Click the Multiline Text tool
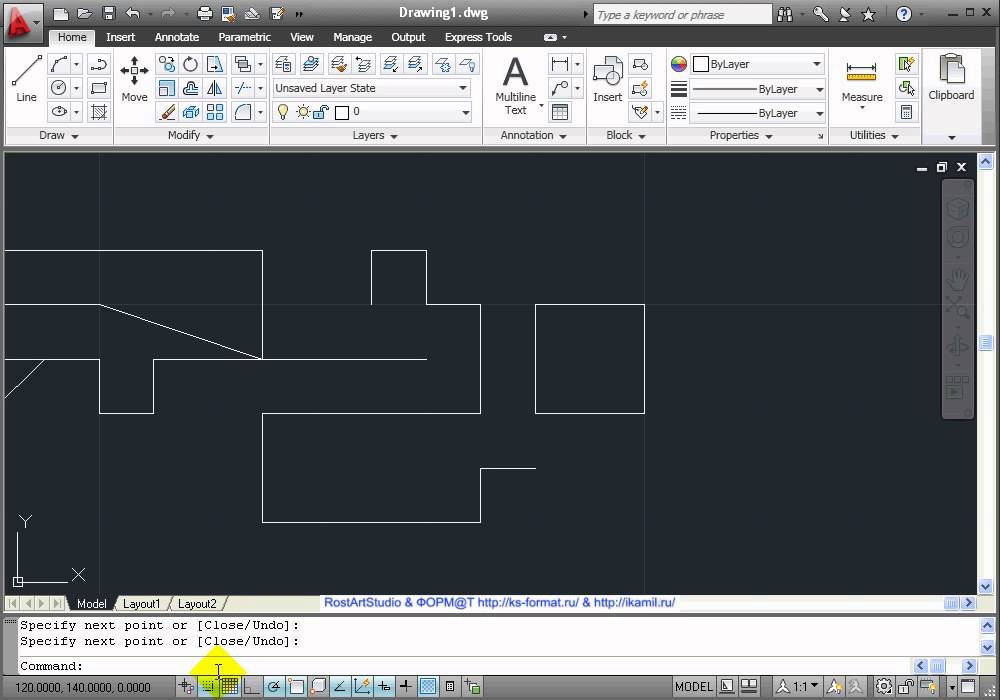 (515, 85)
